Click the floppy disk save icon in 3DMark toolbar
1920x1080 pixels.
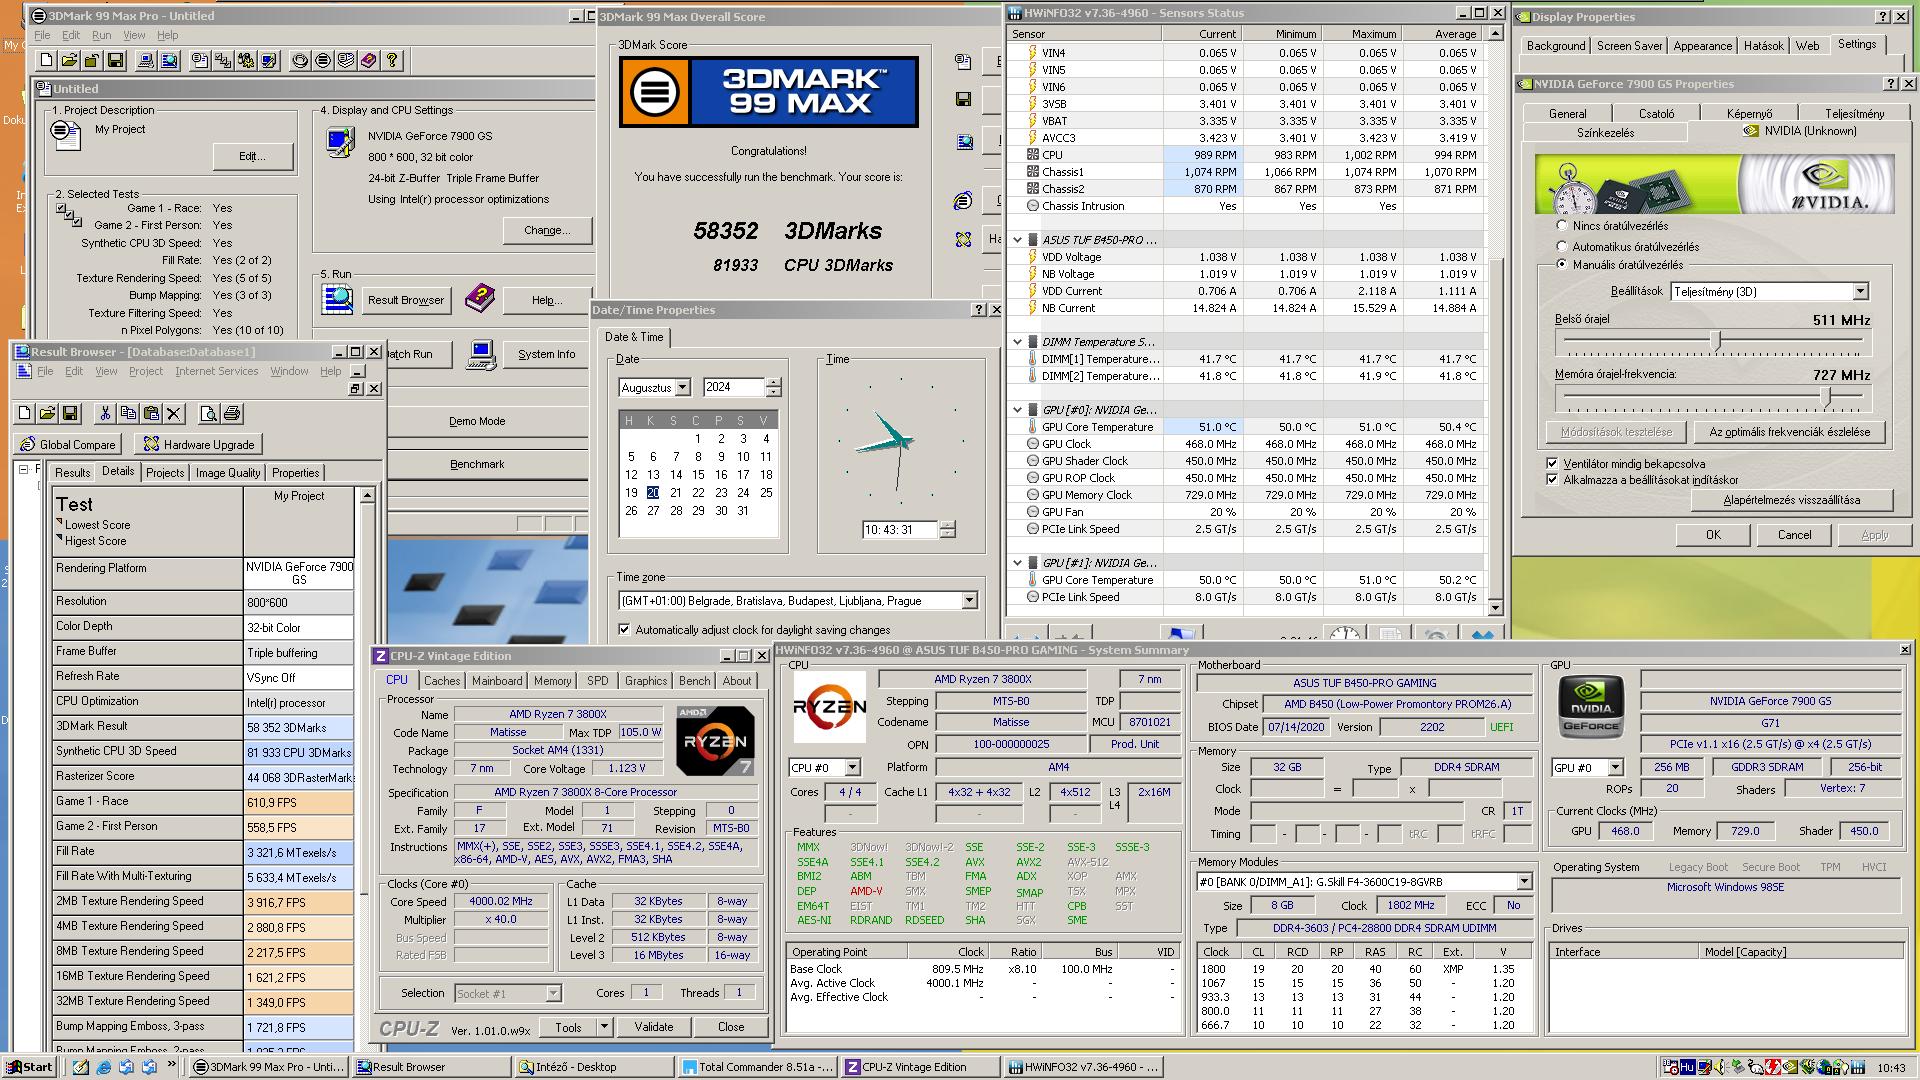click(115, 61)
